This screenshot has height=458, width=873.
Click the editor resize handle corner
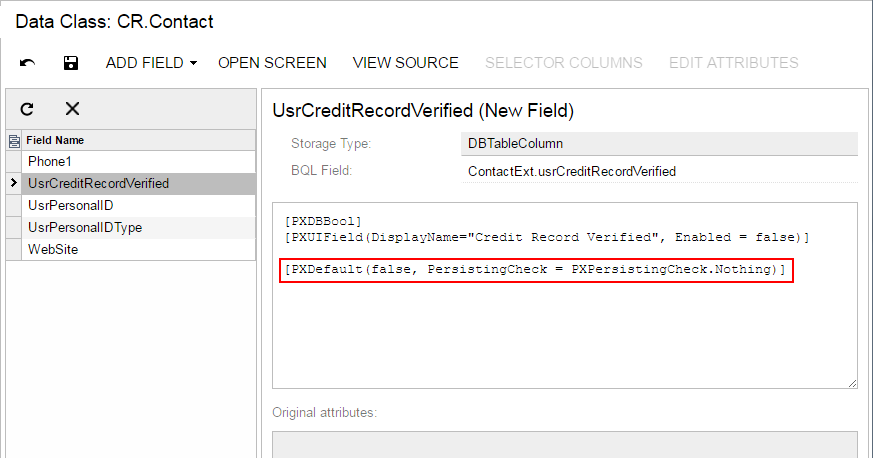[852, 383]
